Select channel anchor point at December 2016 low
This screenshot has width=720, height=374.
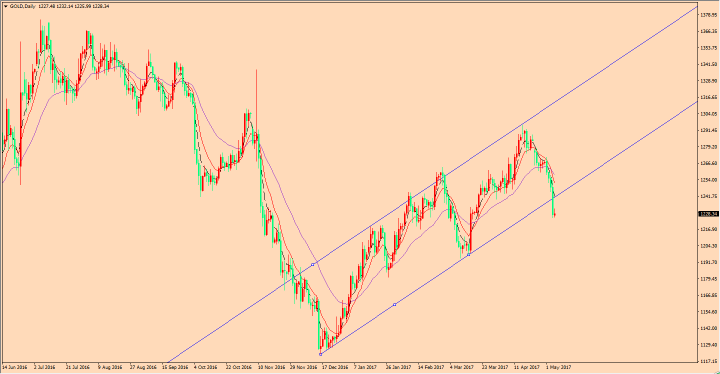pyautogui.click(x=321, y=354)
